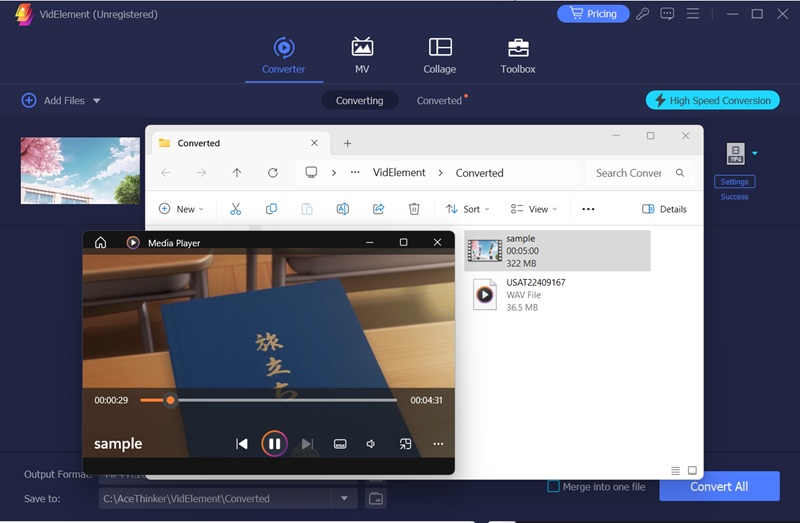Screen dimensions: 800x523
Task: Mute the Media Player volume
Action: [371, 444]
